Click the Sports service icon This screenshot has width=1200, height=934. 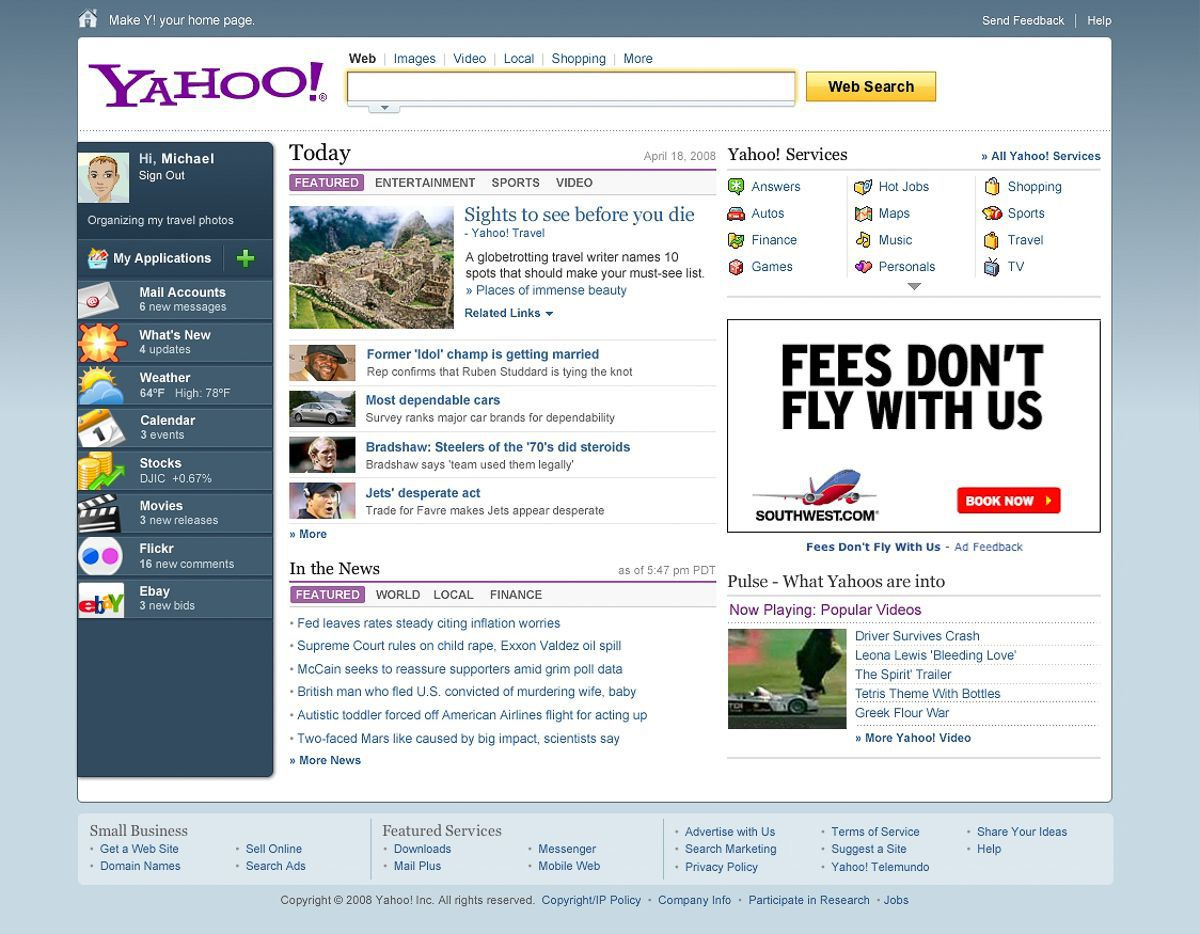tap(992, 213)
